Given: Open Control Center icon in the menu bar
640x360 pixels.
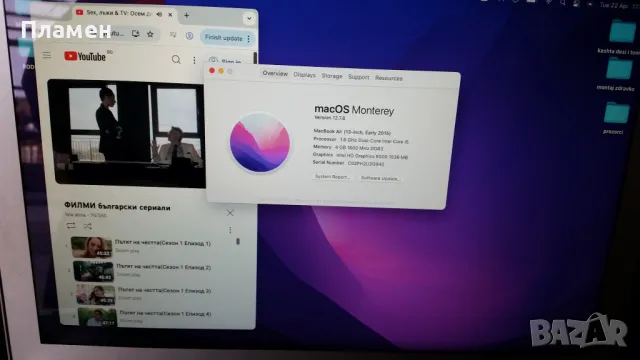Looking at the screenshot, I should point(576,4).
